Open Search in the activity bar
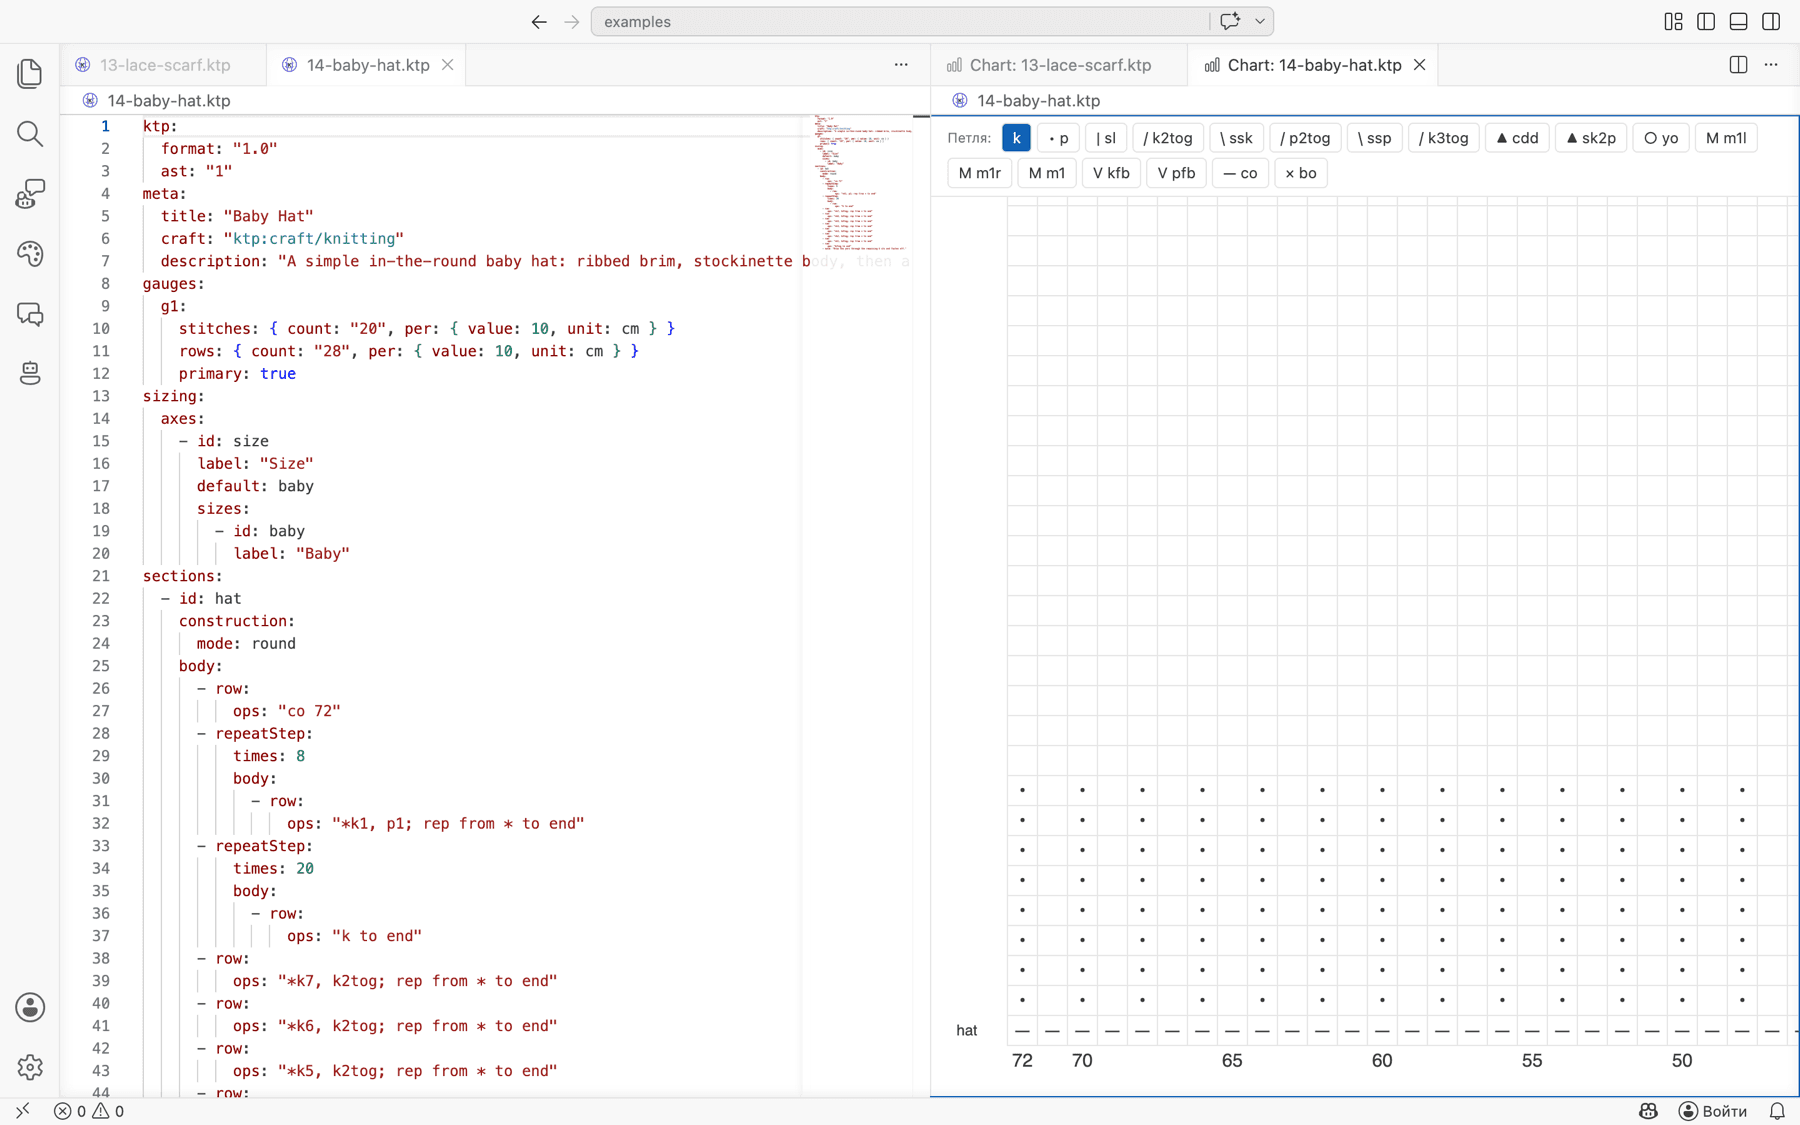The height and width of the screenshot is (1125, 1800). coord(30,133)
